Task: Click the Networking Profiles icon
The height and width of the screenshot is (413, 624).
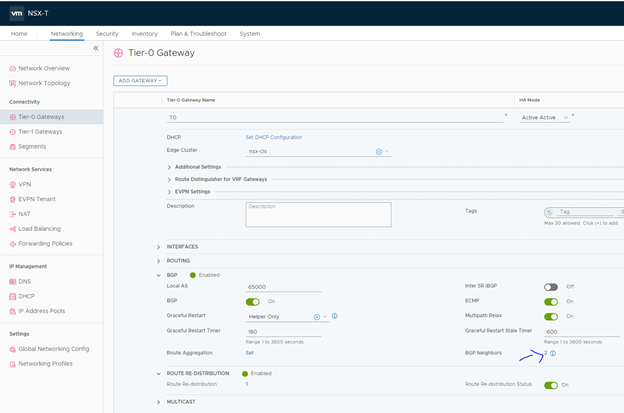Action: pyautogui.click(x=13, y=364)
